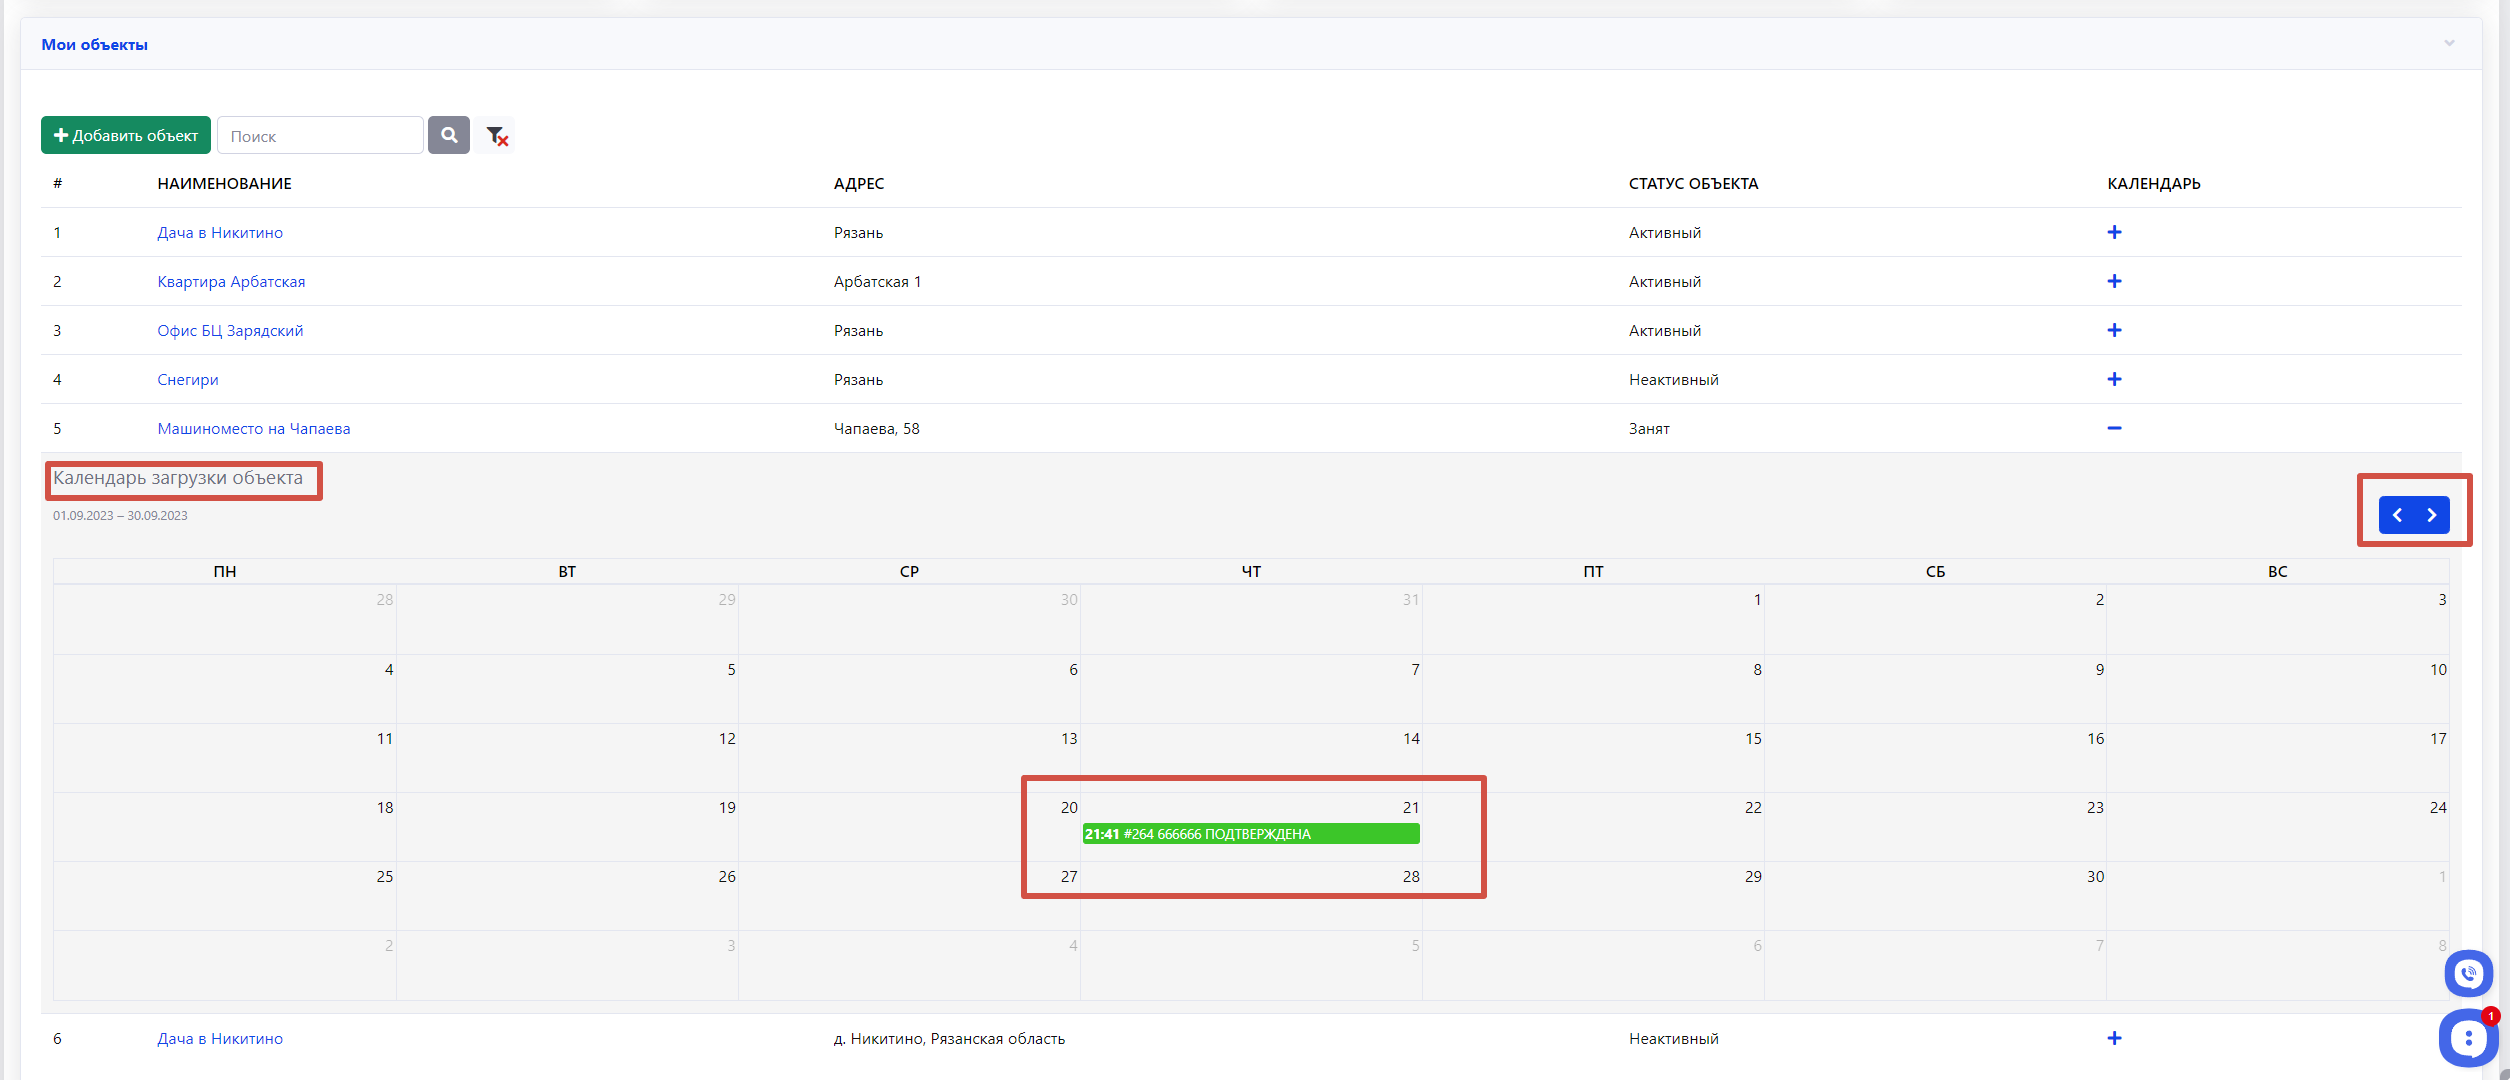Show calendar for first Дача в Никитино
This screenshot has width=2510, height=1080.
tap(2114, 232)
